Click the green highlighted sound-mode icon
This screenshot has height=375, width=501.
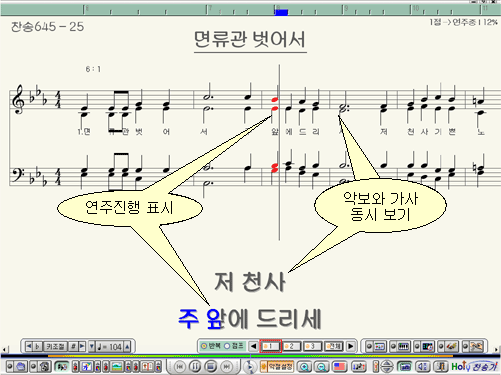coord(62,366)
